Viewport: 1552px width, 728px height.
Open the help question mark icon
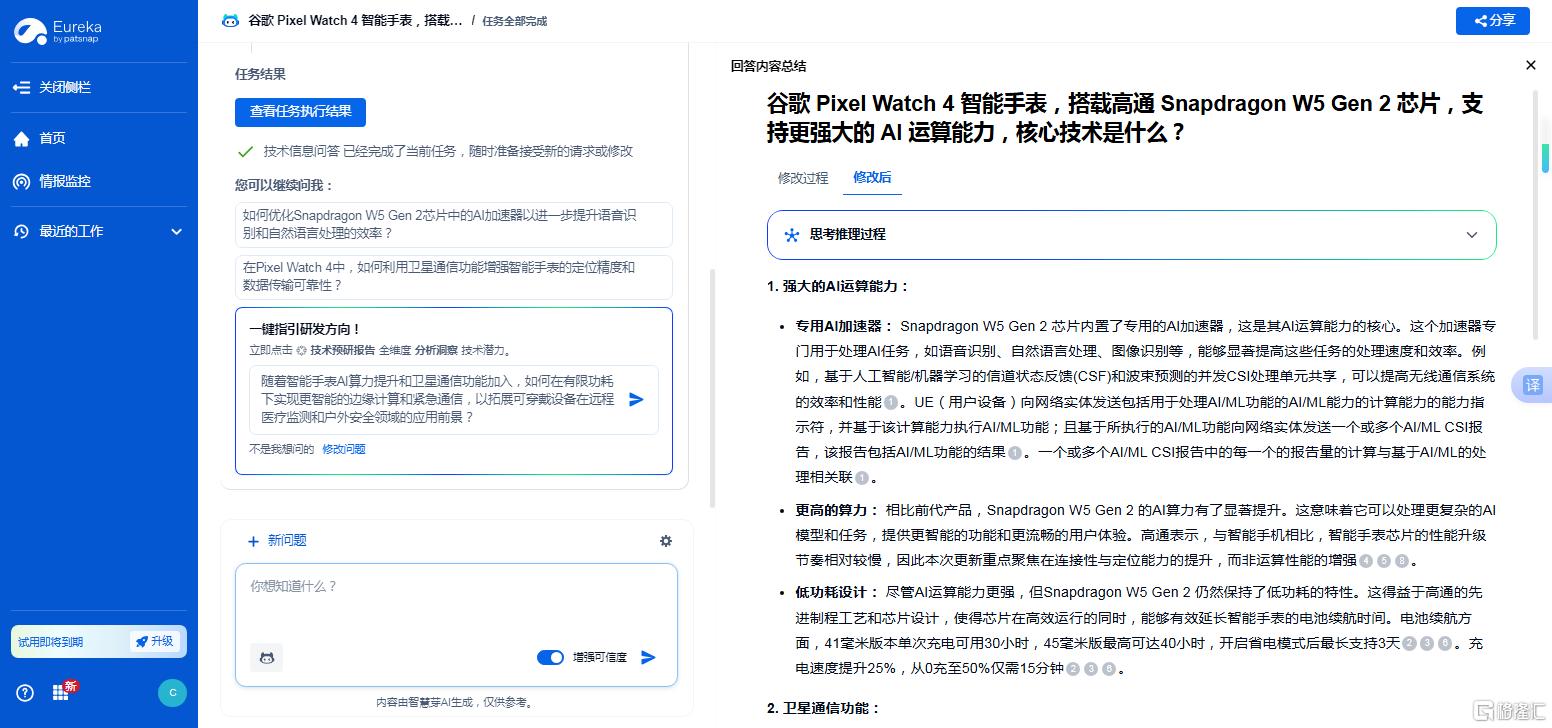point(25,693)
